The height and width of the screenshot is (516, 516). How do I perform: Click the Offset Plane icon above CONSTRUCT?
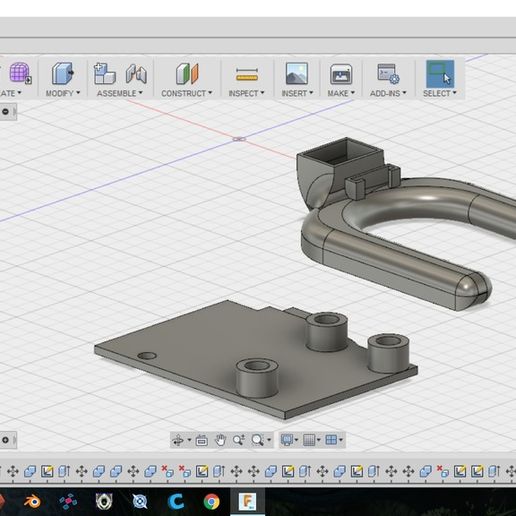pyautogui.click(x=187, y=74)
